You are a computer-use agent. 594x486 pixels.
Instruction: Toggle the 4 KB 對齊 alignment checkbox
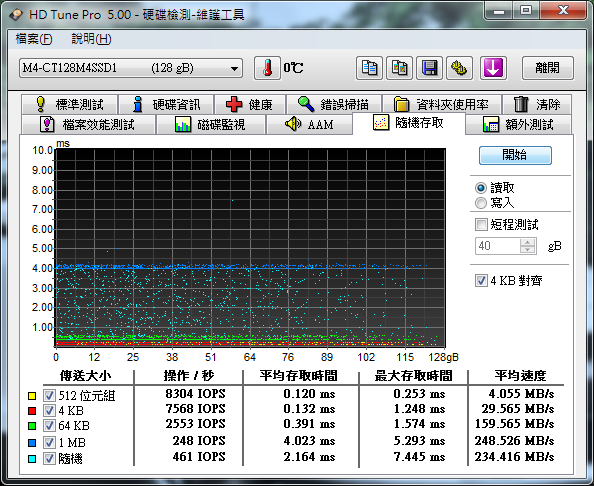click(481, 280)
